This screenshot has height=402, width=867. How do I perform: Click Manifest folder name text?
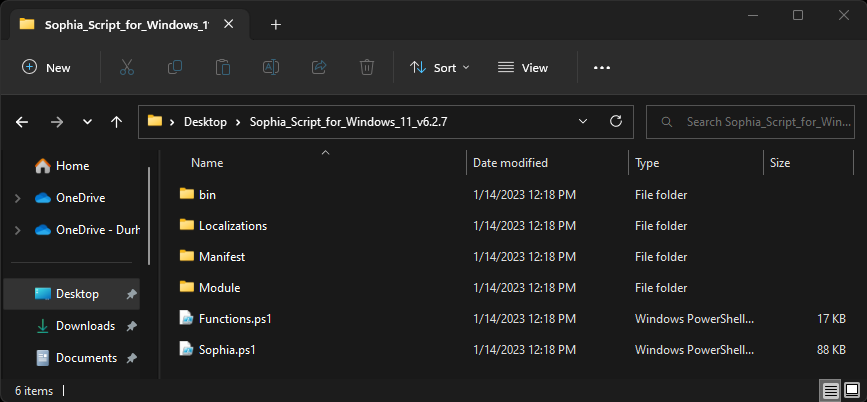point(222,257)
